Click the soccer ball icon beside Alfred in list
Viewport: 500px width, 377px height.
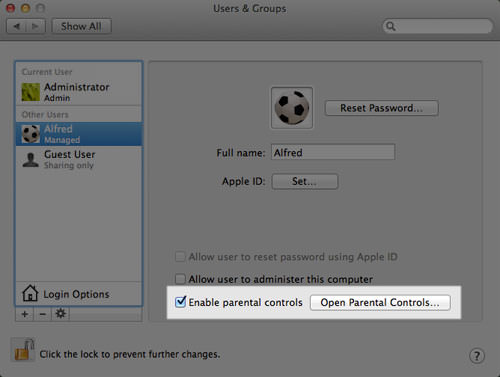click(31, 134)
